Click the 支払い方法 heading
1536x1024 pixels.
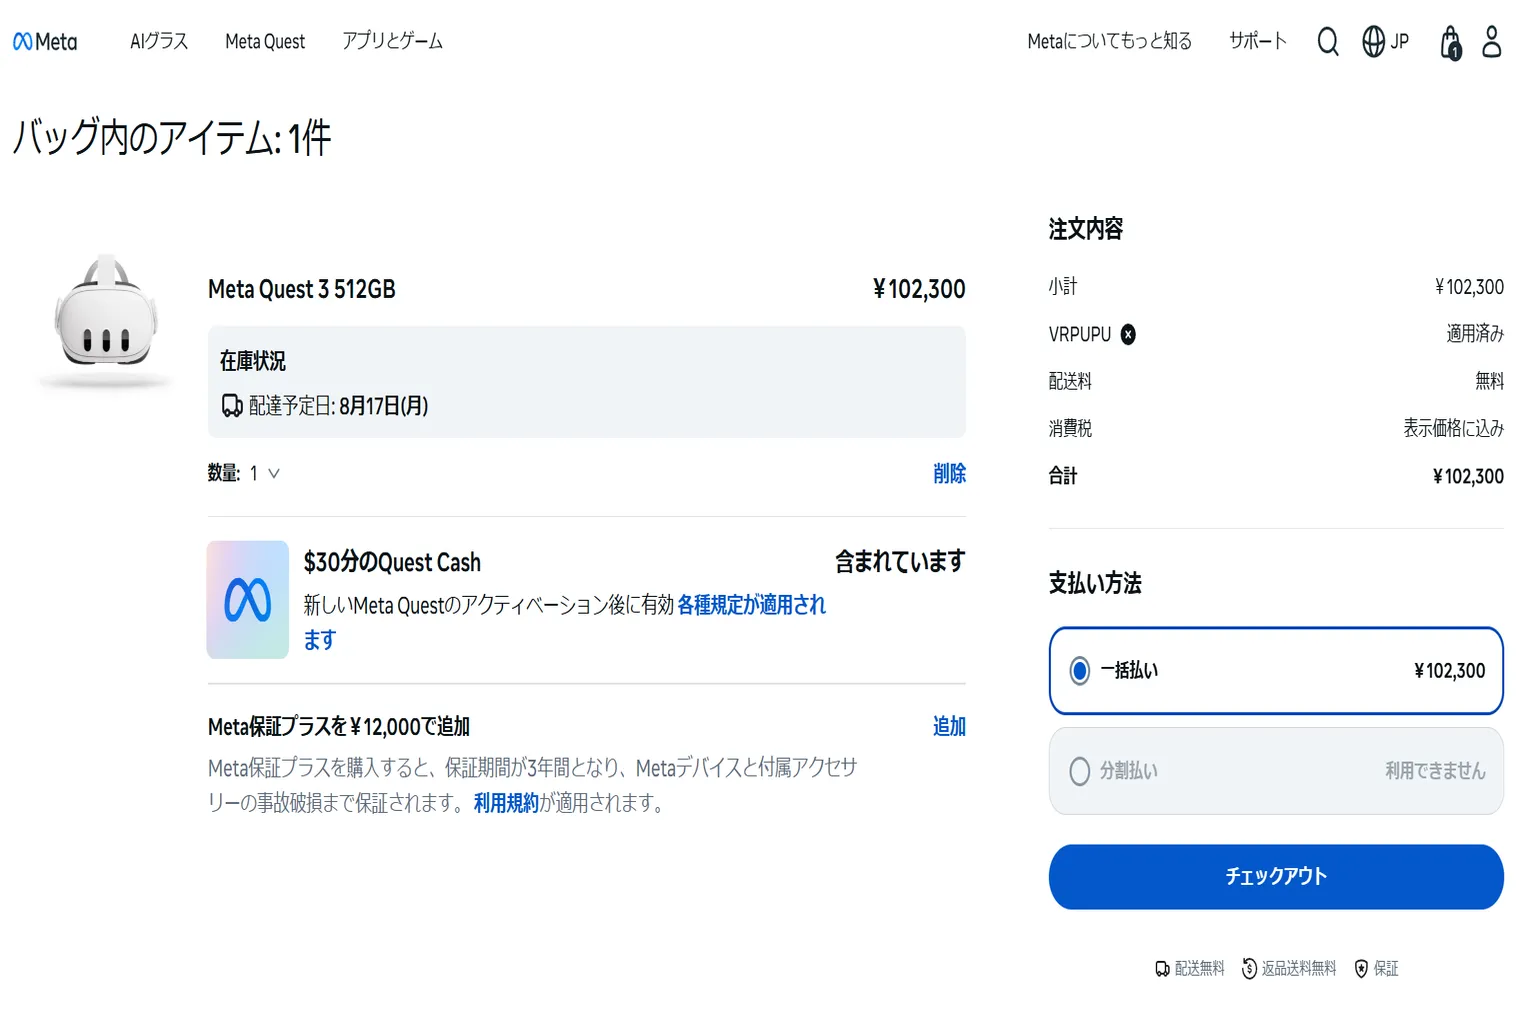click(1095, 583)
